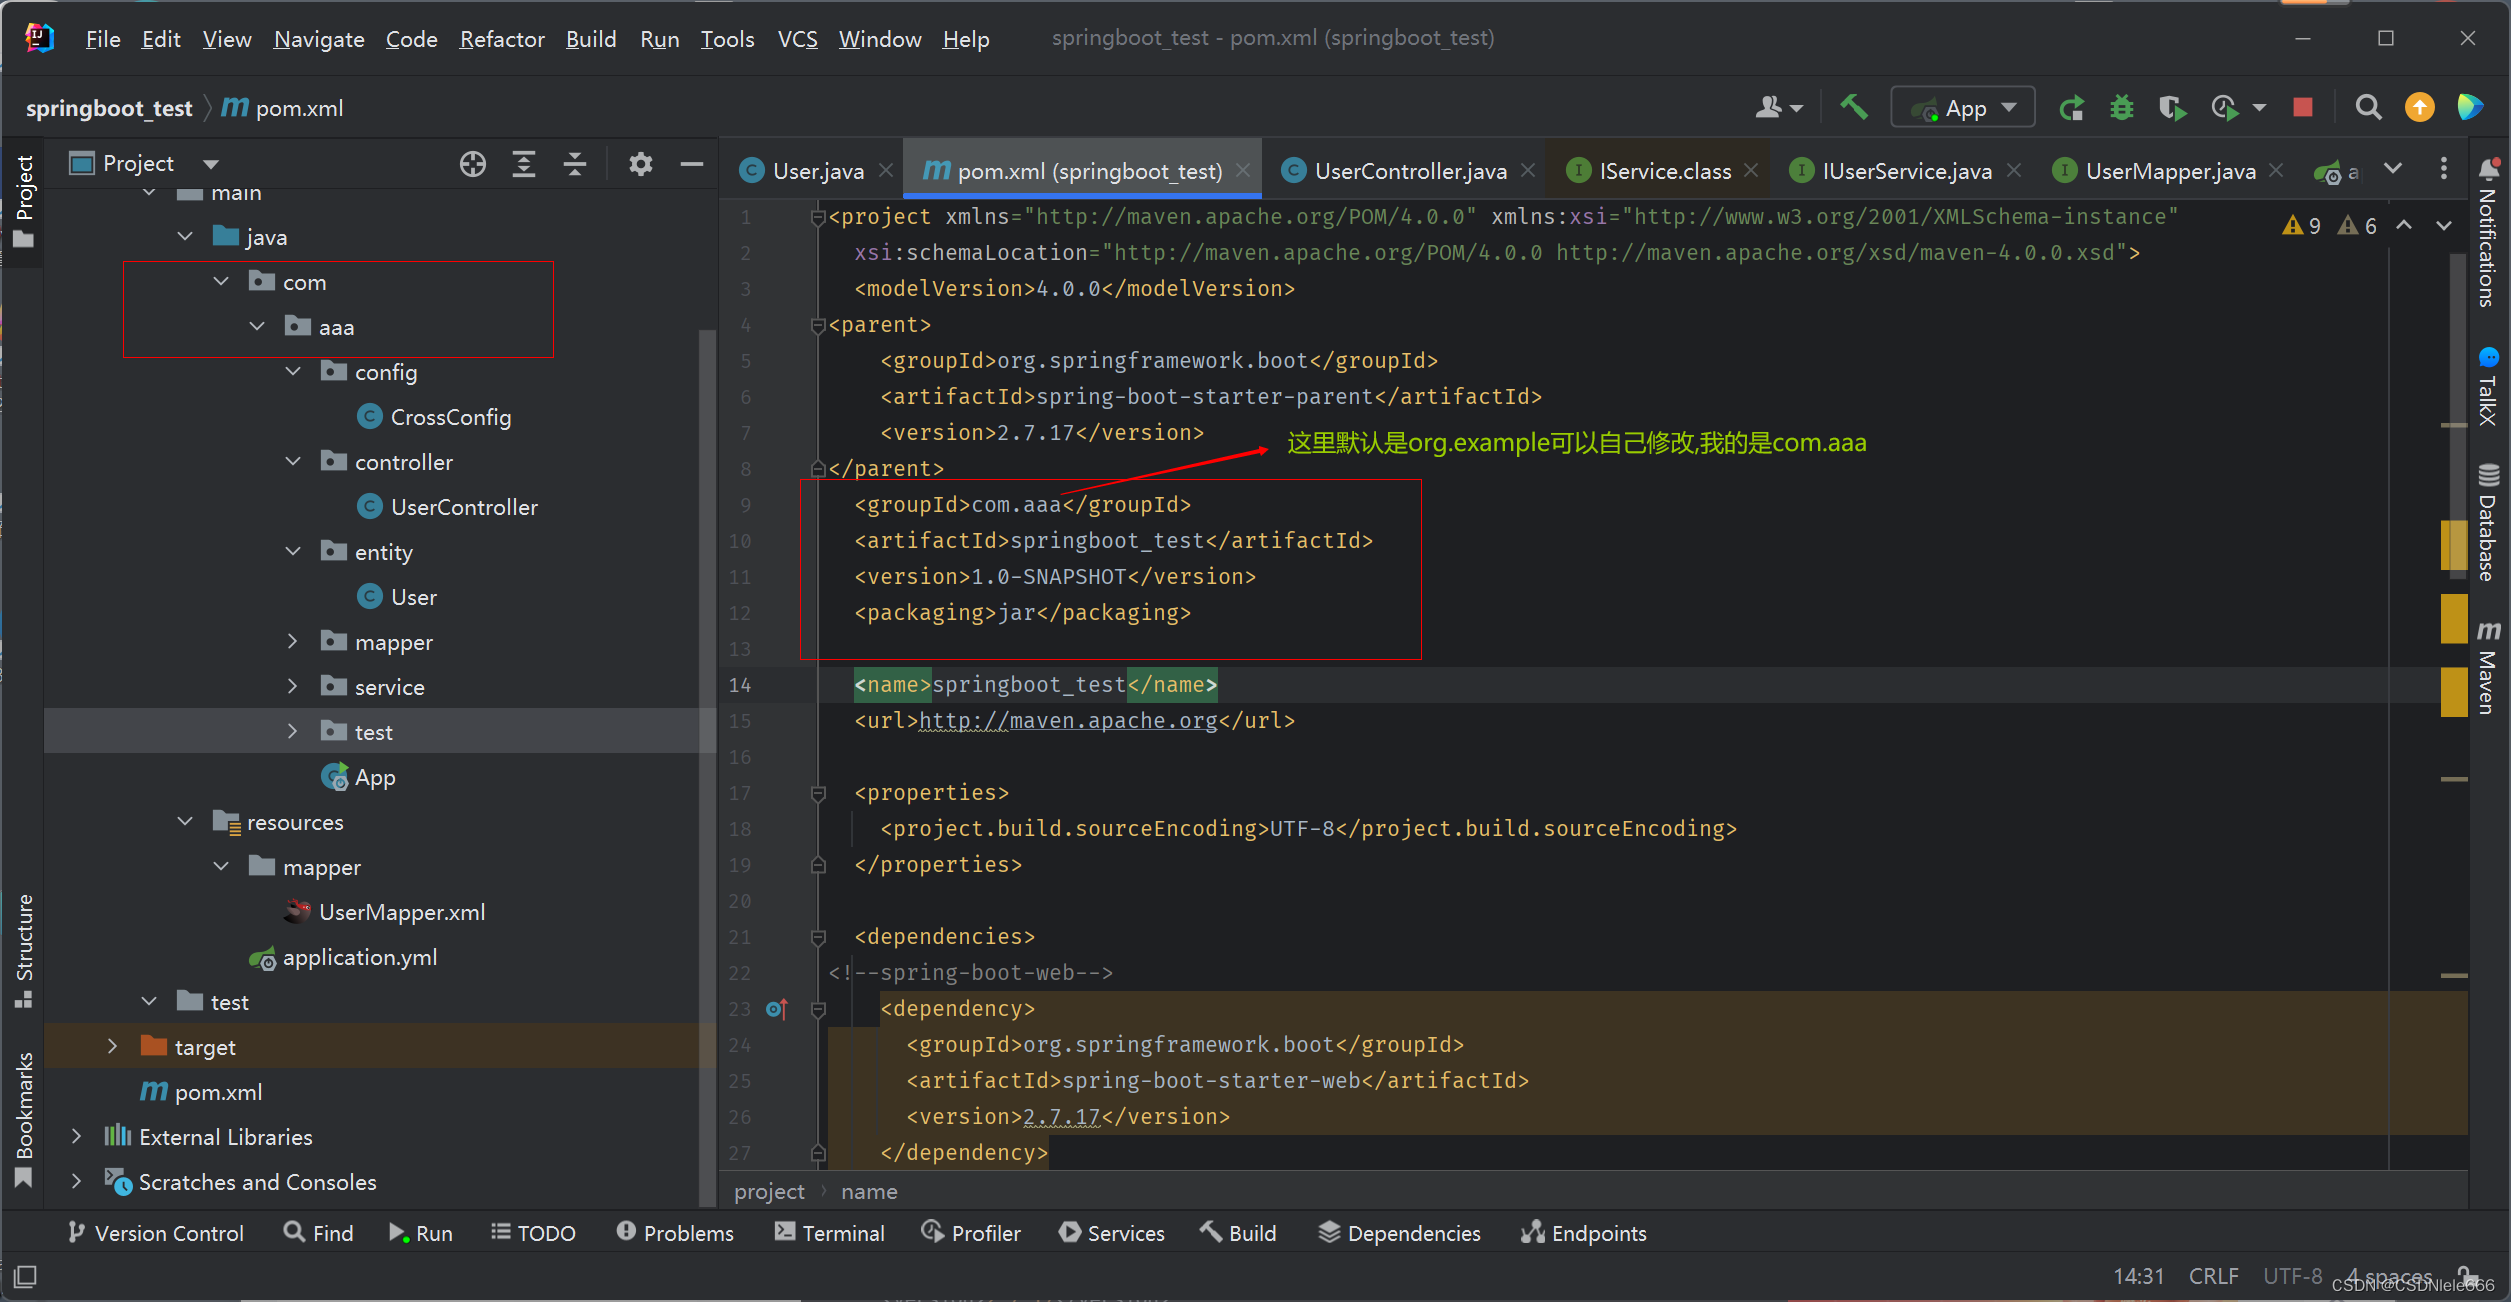This screenshot has width=2511, height=1302.
Task: Open the App run configuration dropdown
Action: [x=2008, y=107]
